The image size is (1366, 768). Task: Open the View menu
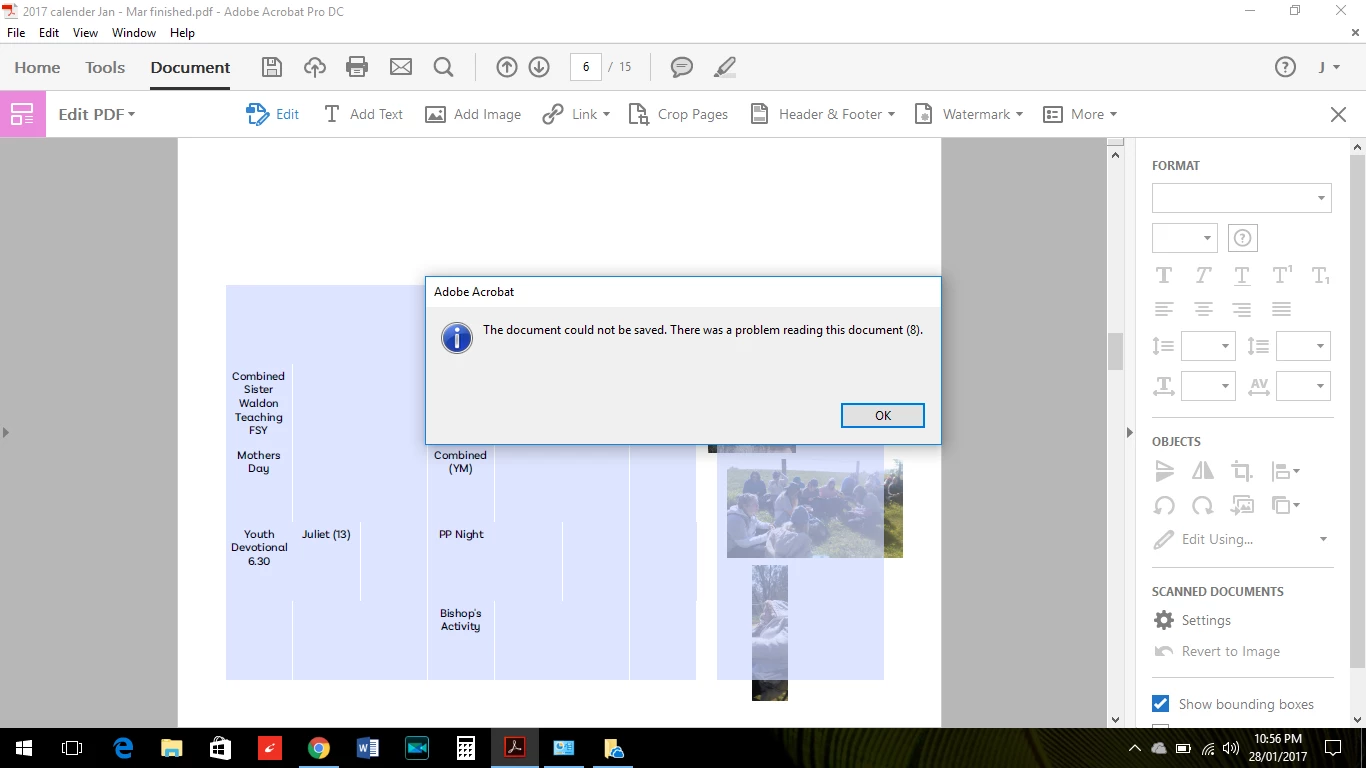click(85, 32)
